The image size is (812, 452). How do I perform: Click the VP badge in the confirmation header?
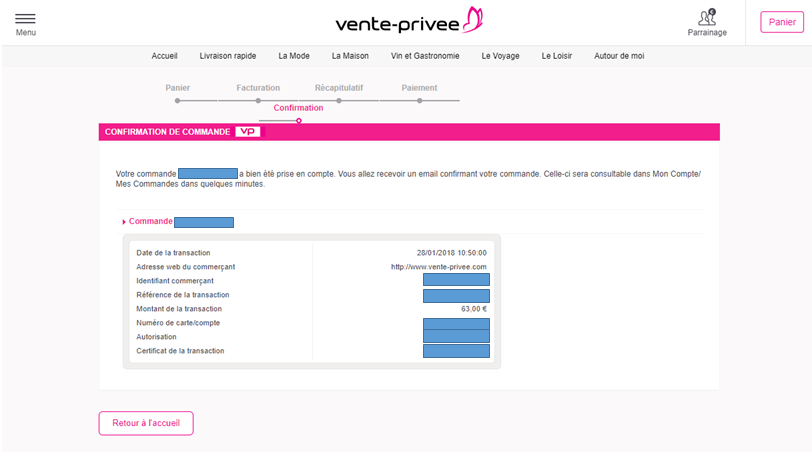248,132
